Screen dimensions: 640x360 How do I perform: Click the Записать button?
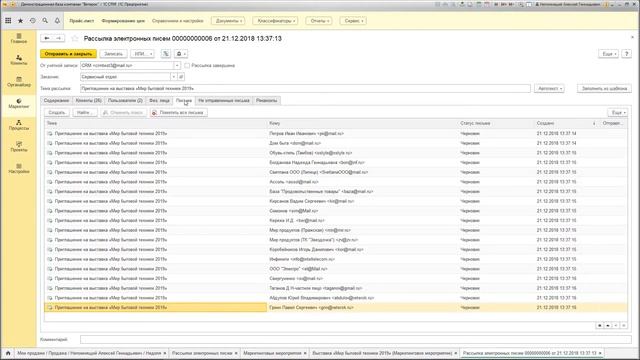point(113,54)
